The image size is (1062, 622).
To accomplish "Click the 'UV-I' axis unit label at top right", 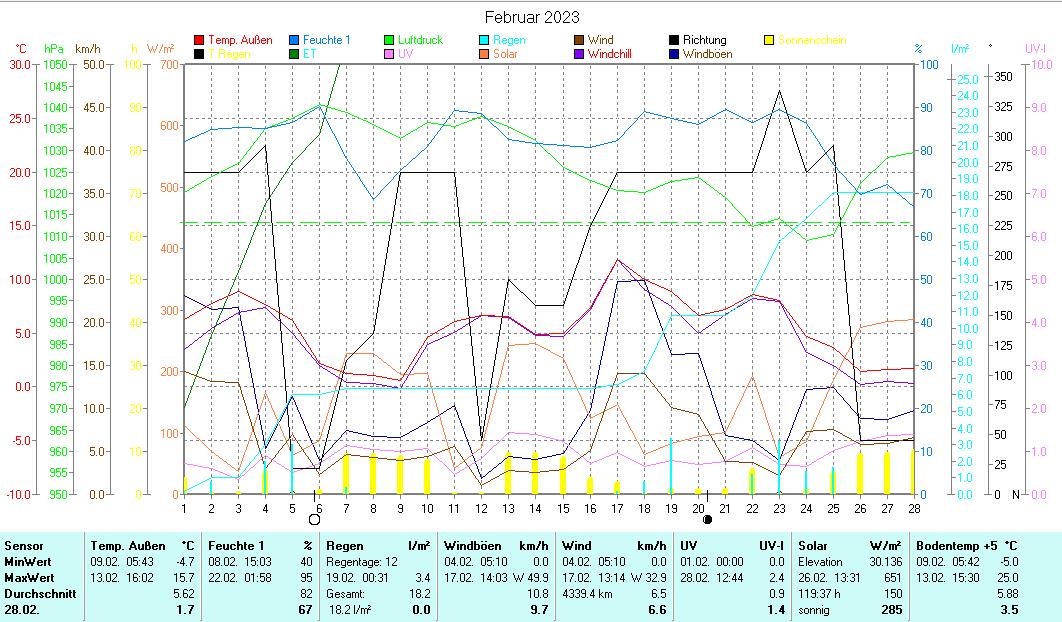I will coord(1035,49).
